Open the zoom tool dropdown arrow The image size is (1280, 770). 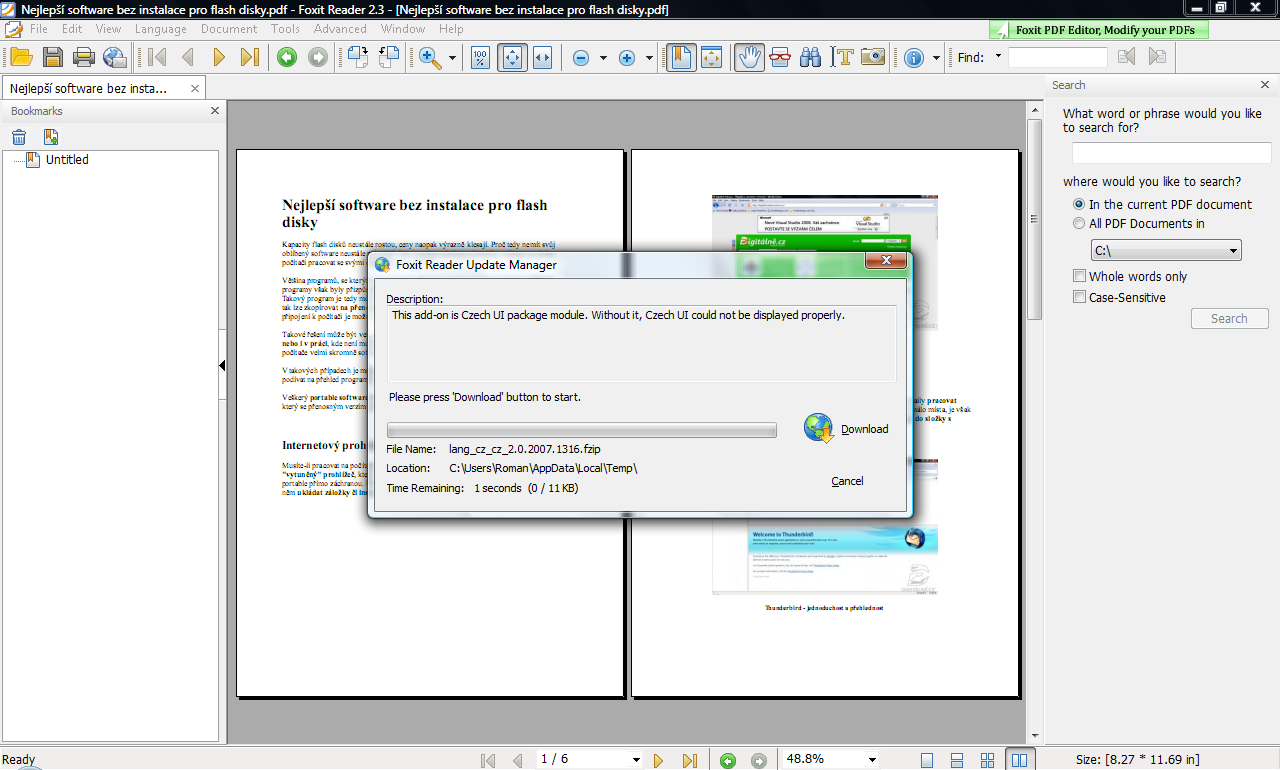[x=452, y=58]
